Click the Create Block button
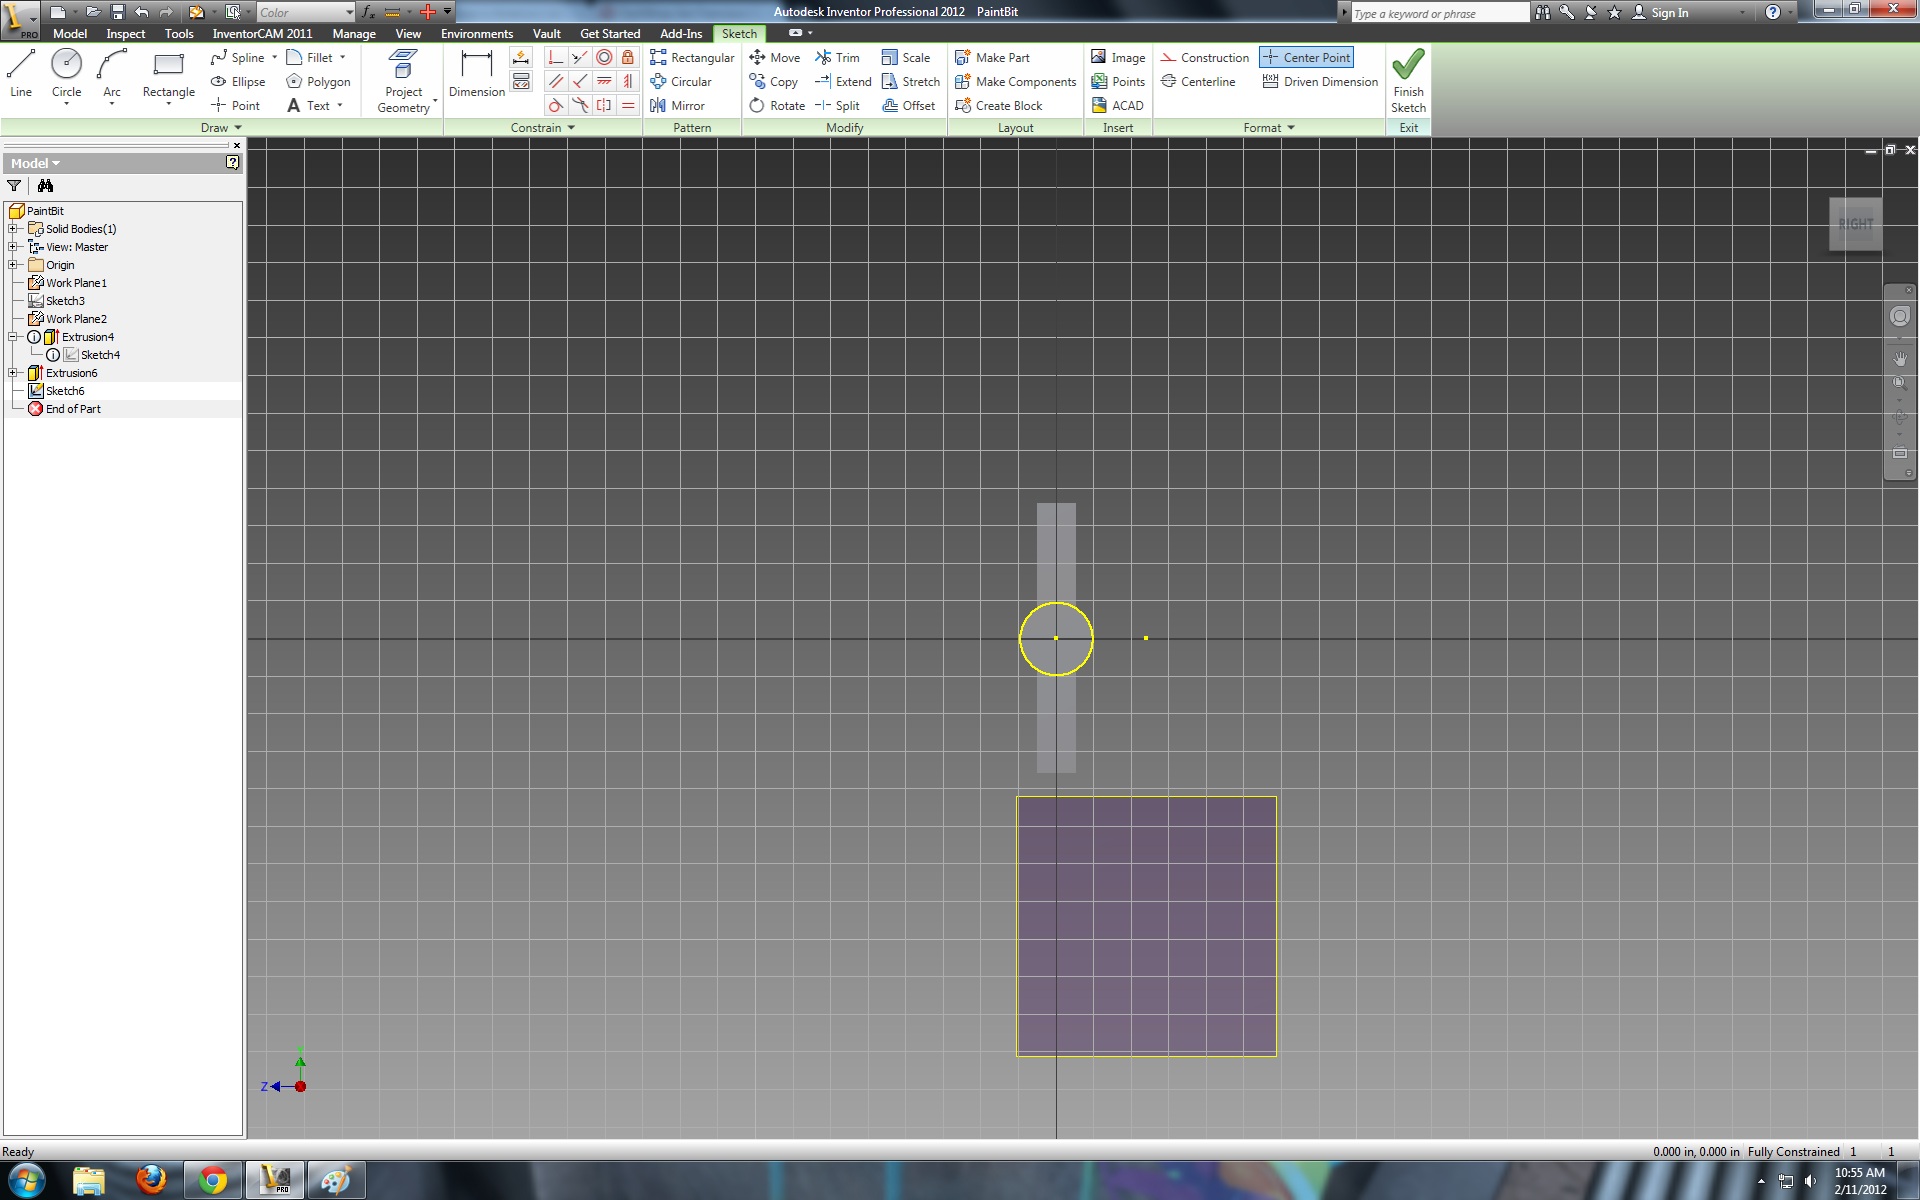Image resolution: width=1920 pixels, height=1200 pixels. point(998,106)
